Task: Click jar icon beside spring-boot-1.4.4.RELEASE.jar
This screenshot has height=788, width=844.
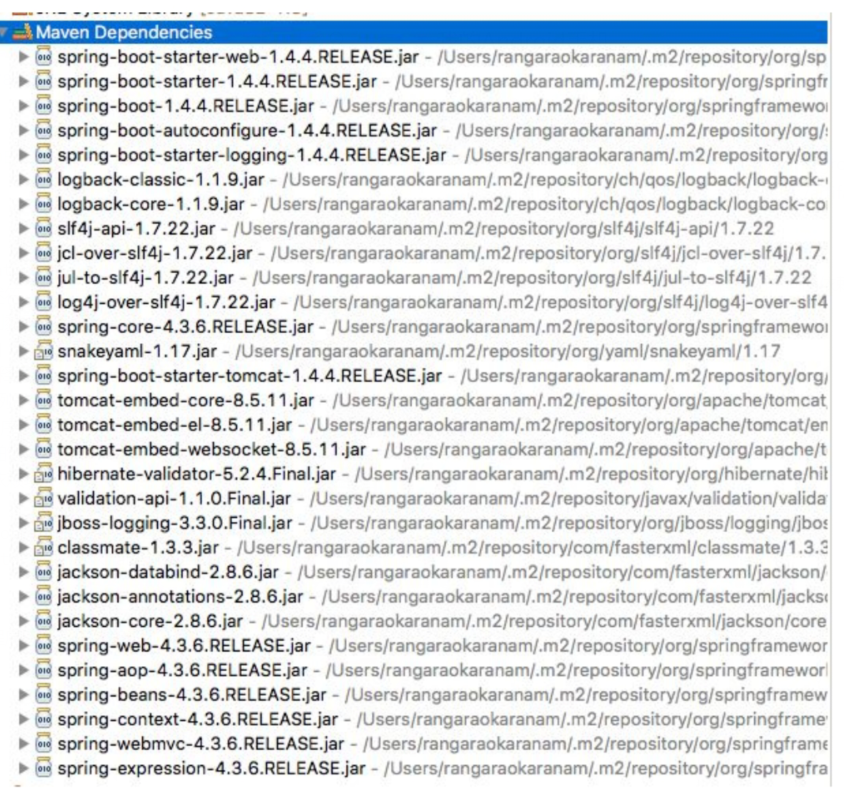Action: pyautogui.click(x=43, y=105)
